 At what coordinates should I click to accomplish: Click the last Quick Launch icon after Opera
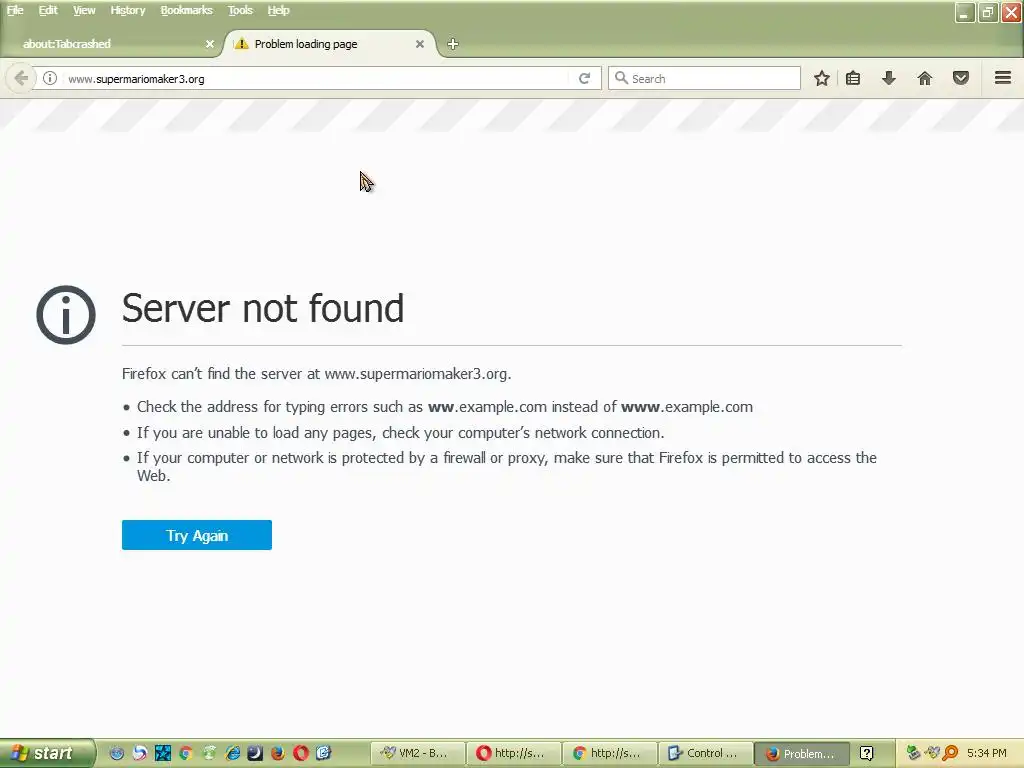point(324,753)
